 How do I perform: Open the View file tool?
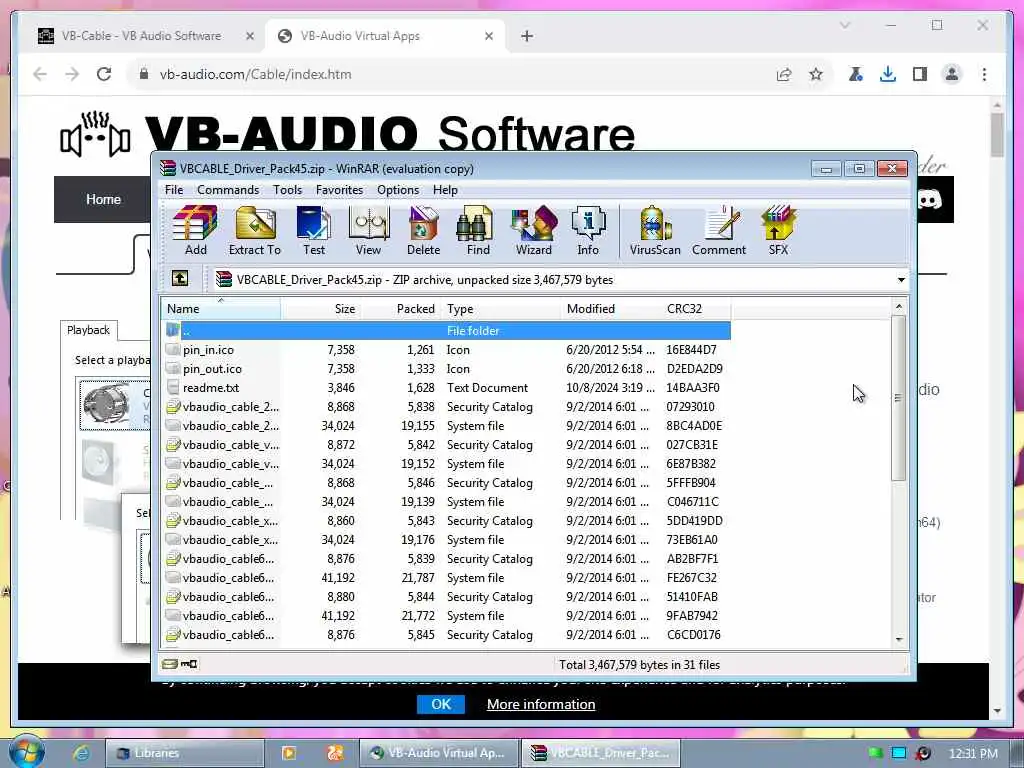(x=368, y=230)
